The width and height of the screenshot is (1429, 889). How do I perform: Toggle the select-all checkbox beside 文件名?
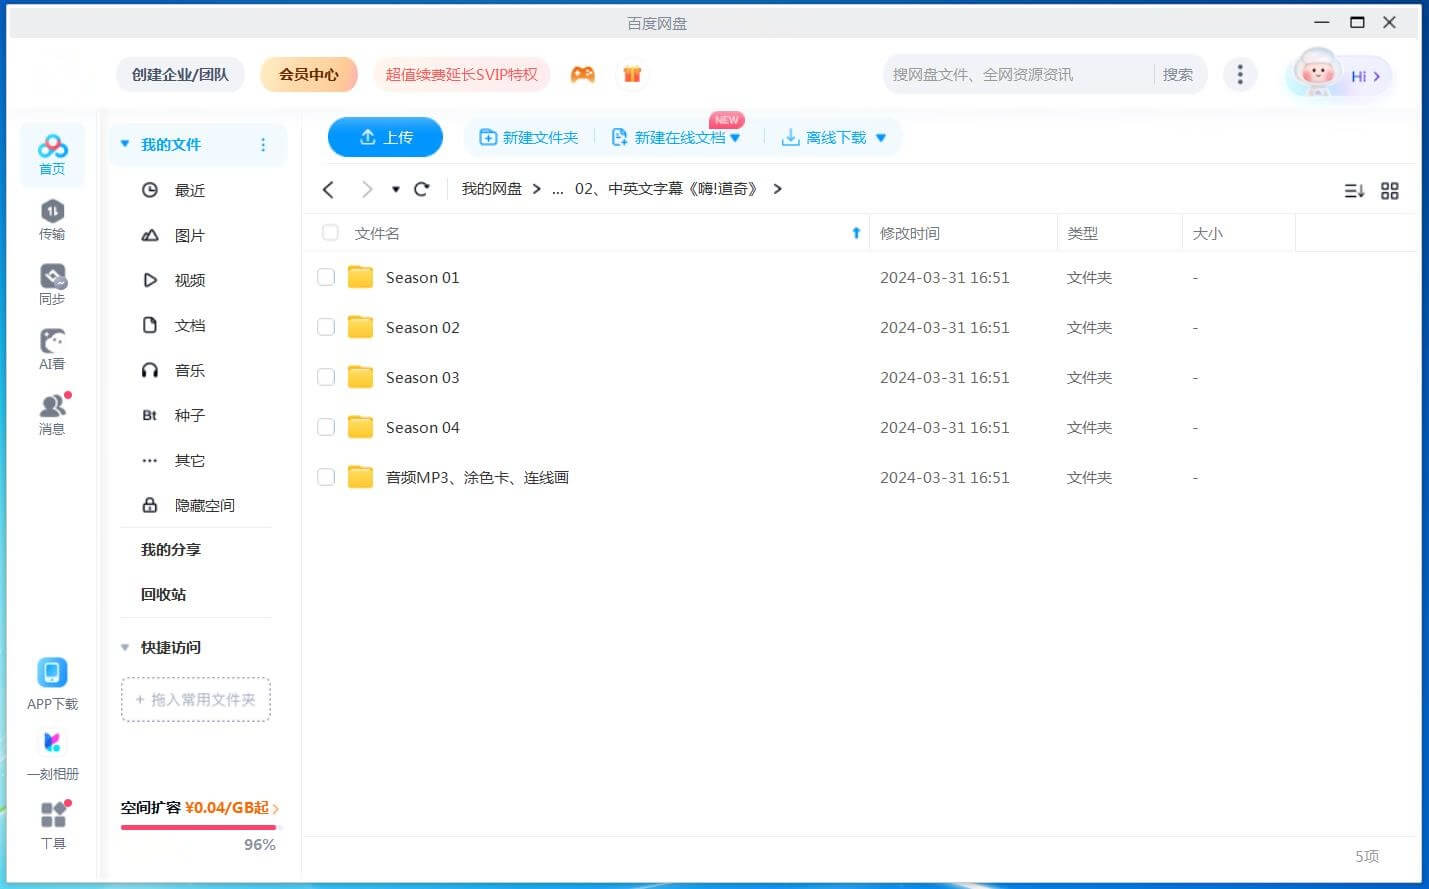point(330,233)
